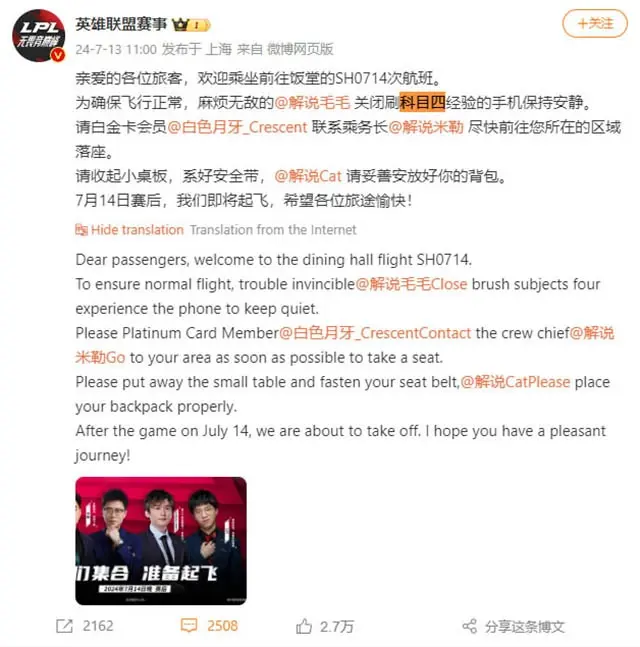The height and width of the screenshot is (647, 640).
Task: Like the post with thumbs-up icon
Action: coord(304,626)
